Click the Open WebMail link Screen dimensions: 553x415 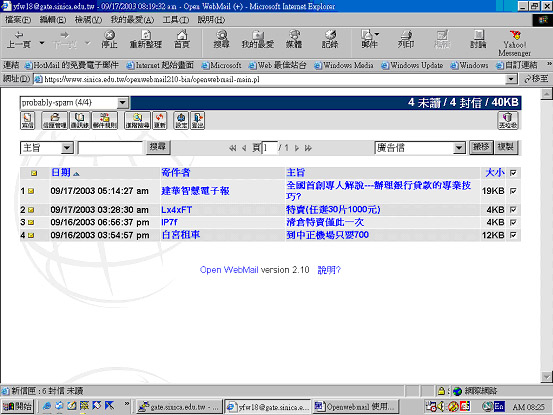[x=229, y=270]
